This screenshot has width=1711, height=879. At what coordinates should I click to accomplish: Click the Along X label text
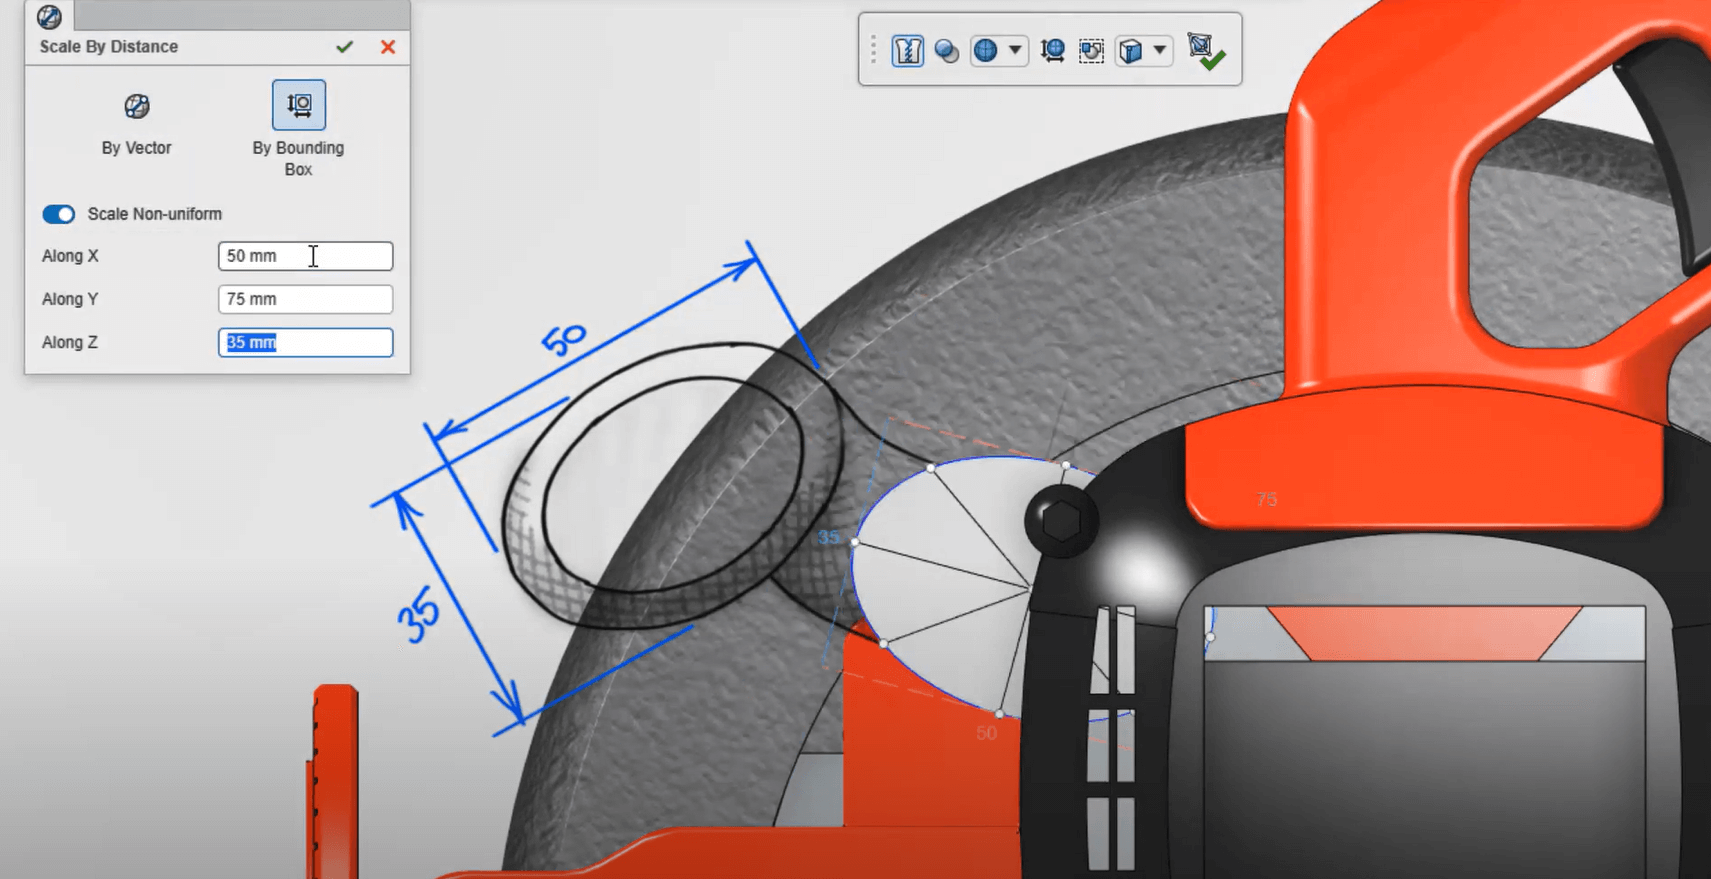(70, 256)
